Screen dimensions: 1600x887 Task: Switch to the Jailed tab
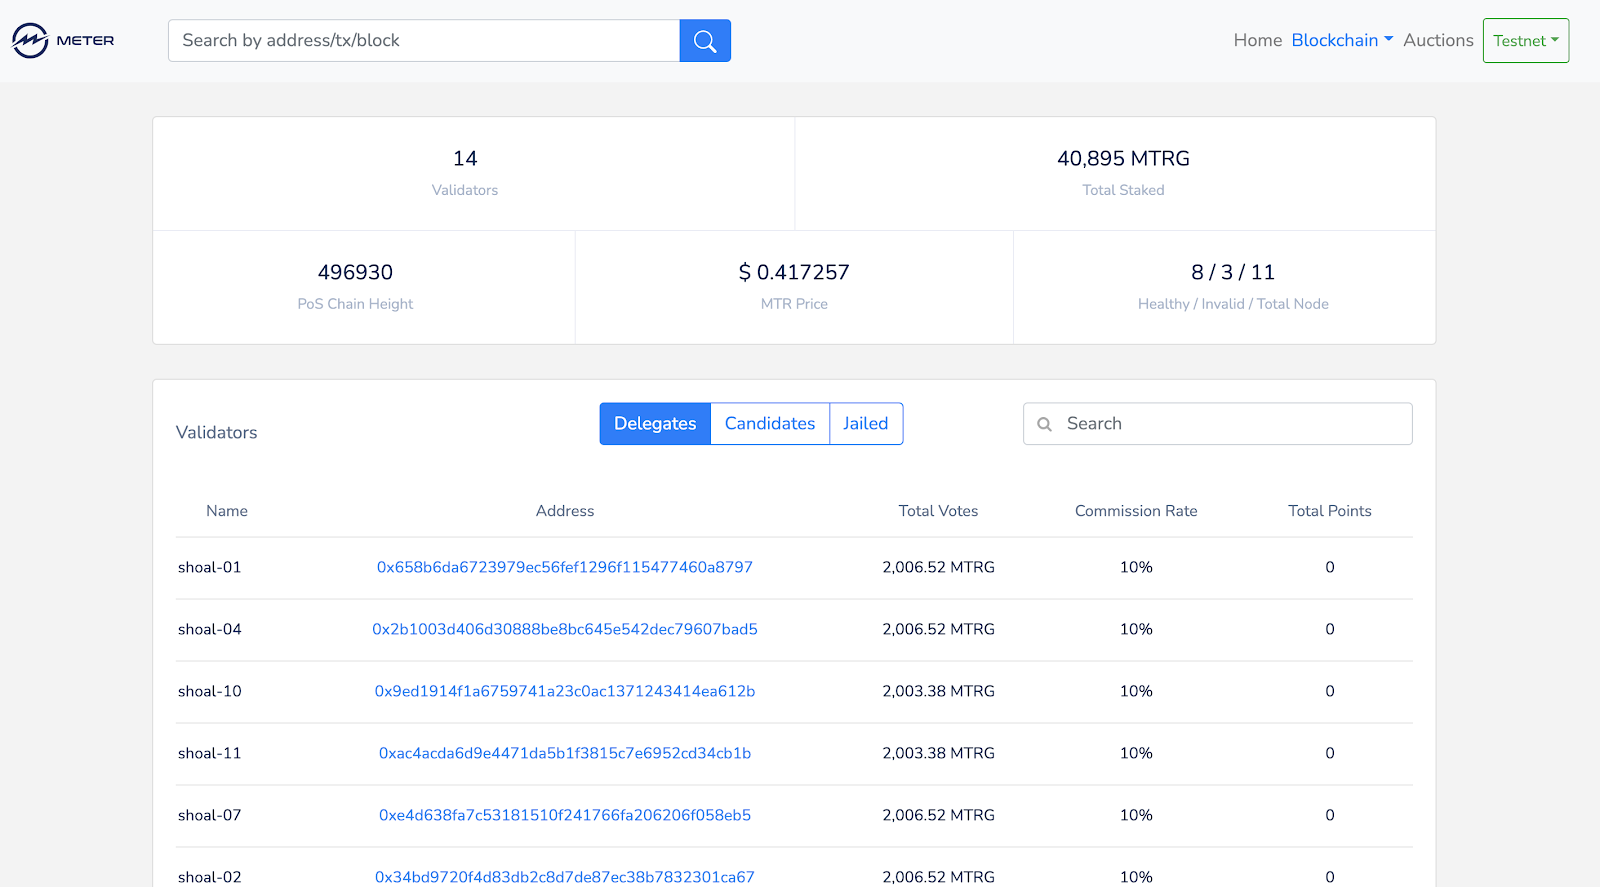click(866, 424)
